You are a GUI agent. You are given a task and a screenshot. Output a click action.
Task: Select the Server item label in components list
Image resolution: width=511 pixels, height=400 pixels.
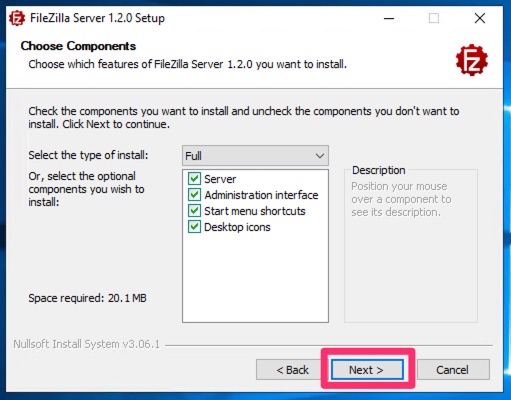(220, 179)
